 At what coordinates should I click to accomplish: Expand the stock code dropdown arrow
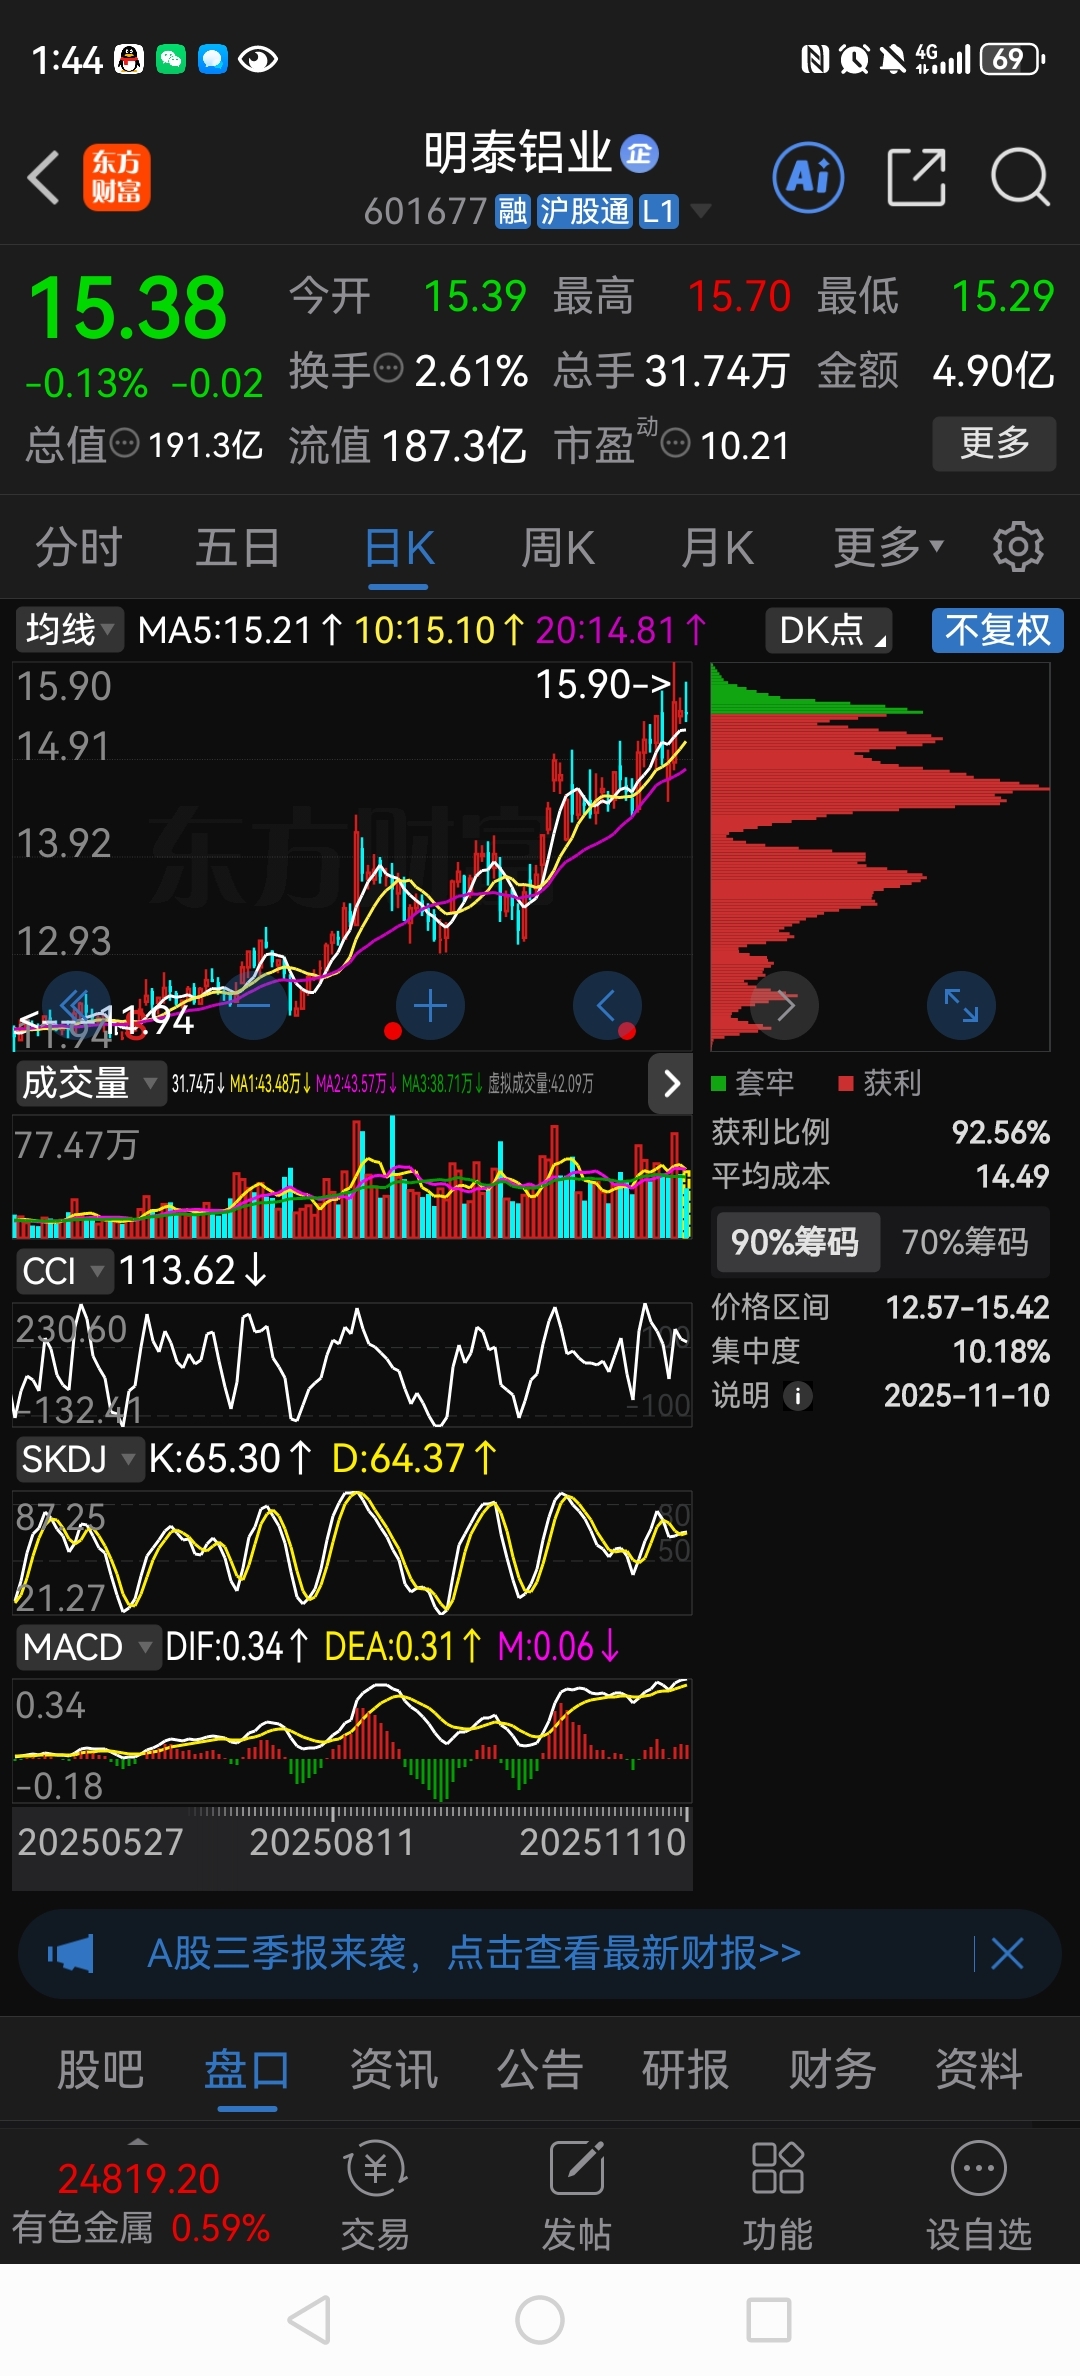coord(701,211)
